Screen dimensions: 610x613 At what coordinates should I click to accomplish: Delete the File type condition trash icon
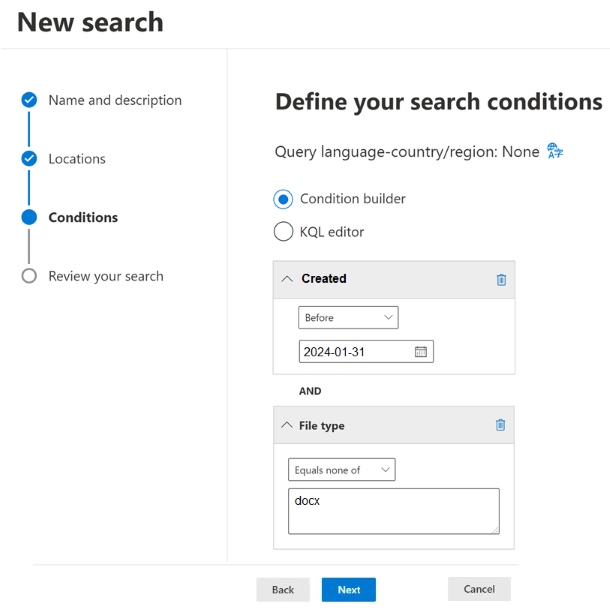[x=501, y=425]
